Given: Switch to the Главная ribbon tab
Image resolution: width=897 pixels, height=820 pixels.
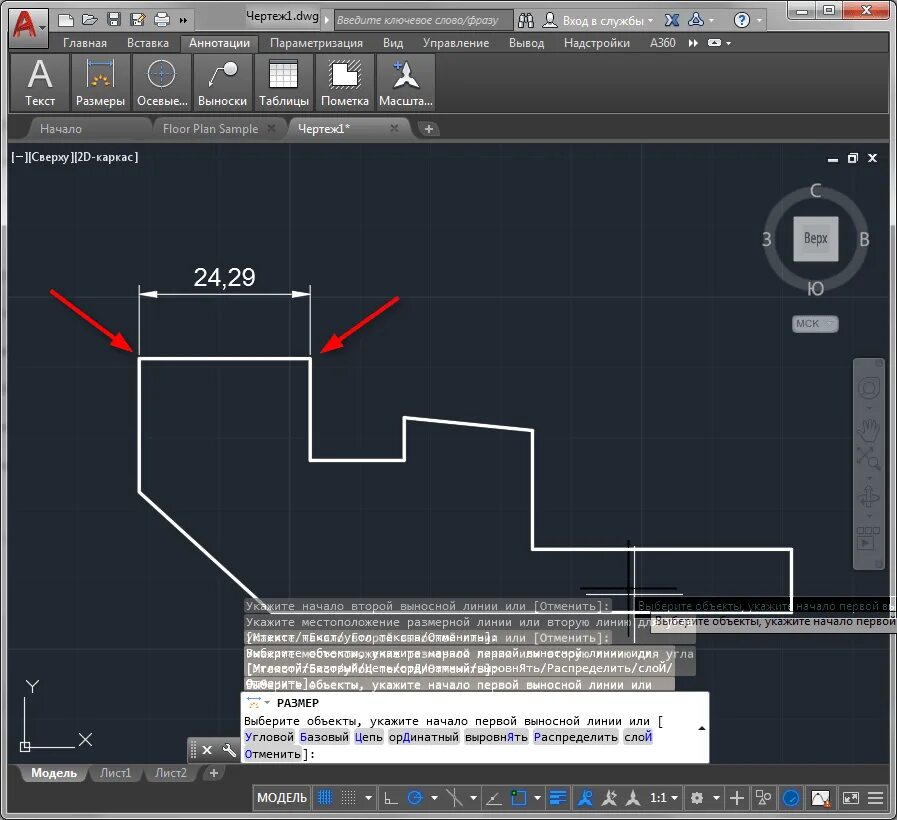Looking at the screenshot, I should tap(85, 43).
